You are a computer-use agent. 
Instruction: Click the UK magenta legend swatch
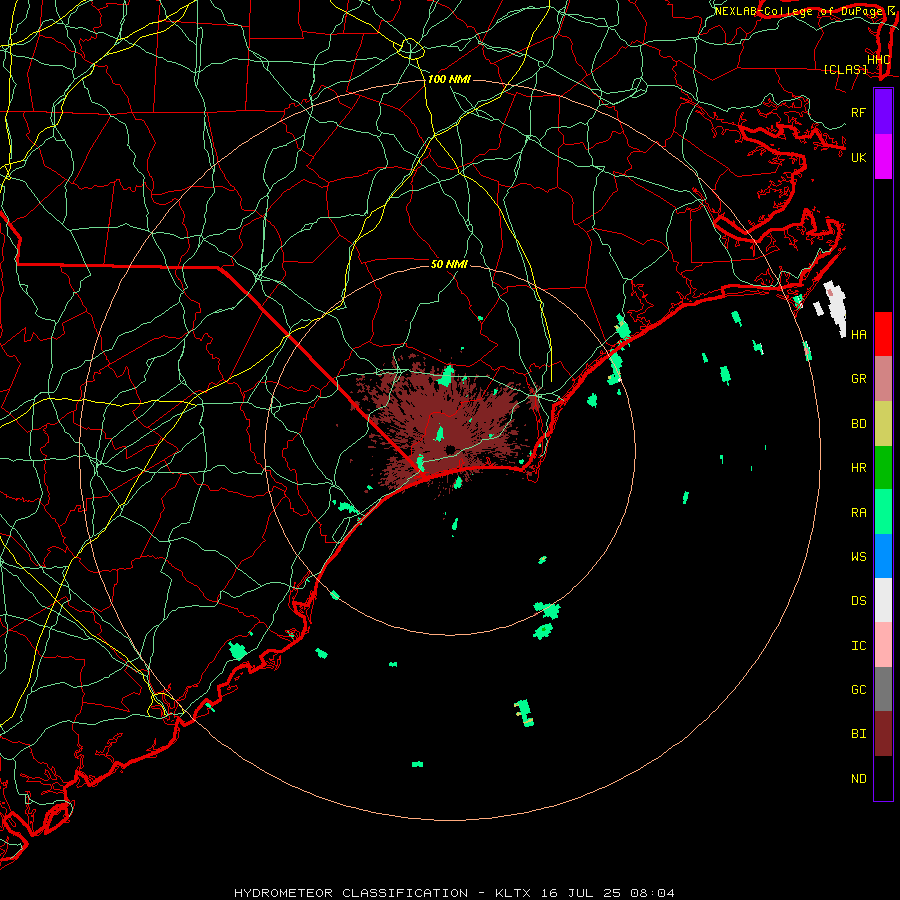[x=883, y=157]
